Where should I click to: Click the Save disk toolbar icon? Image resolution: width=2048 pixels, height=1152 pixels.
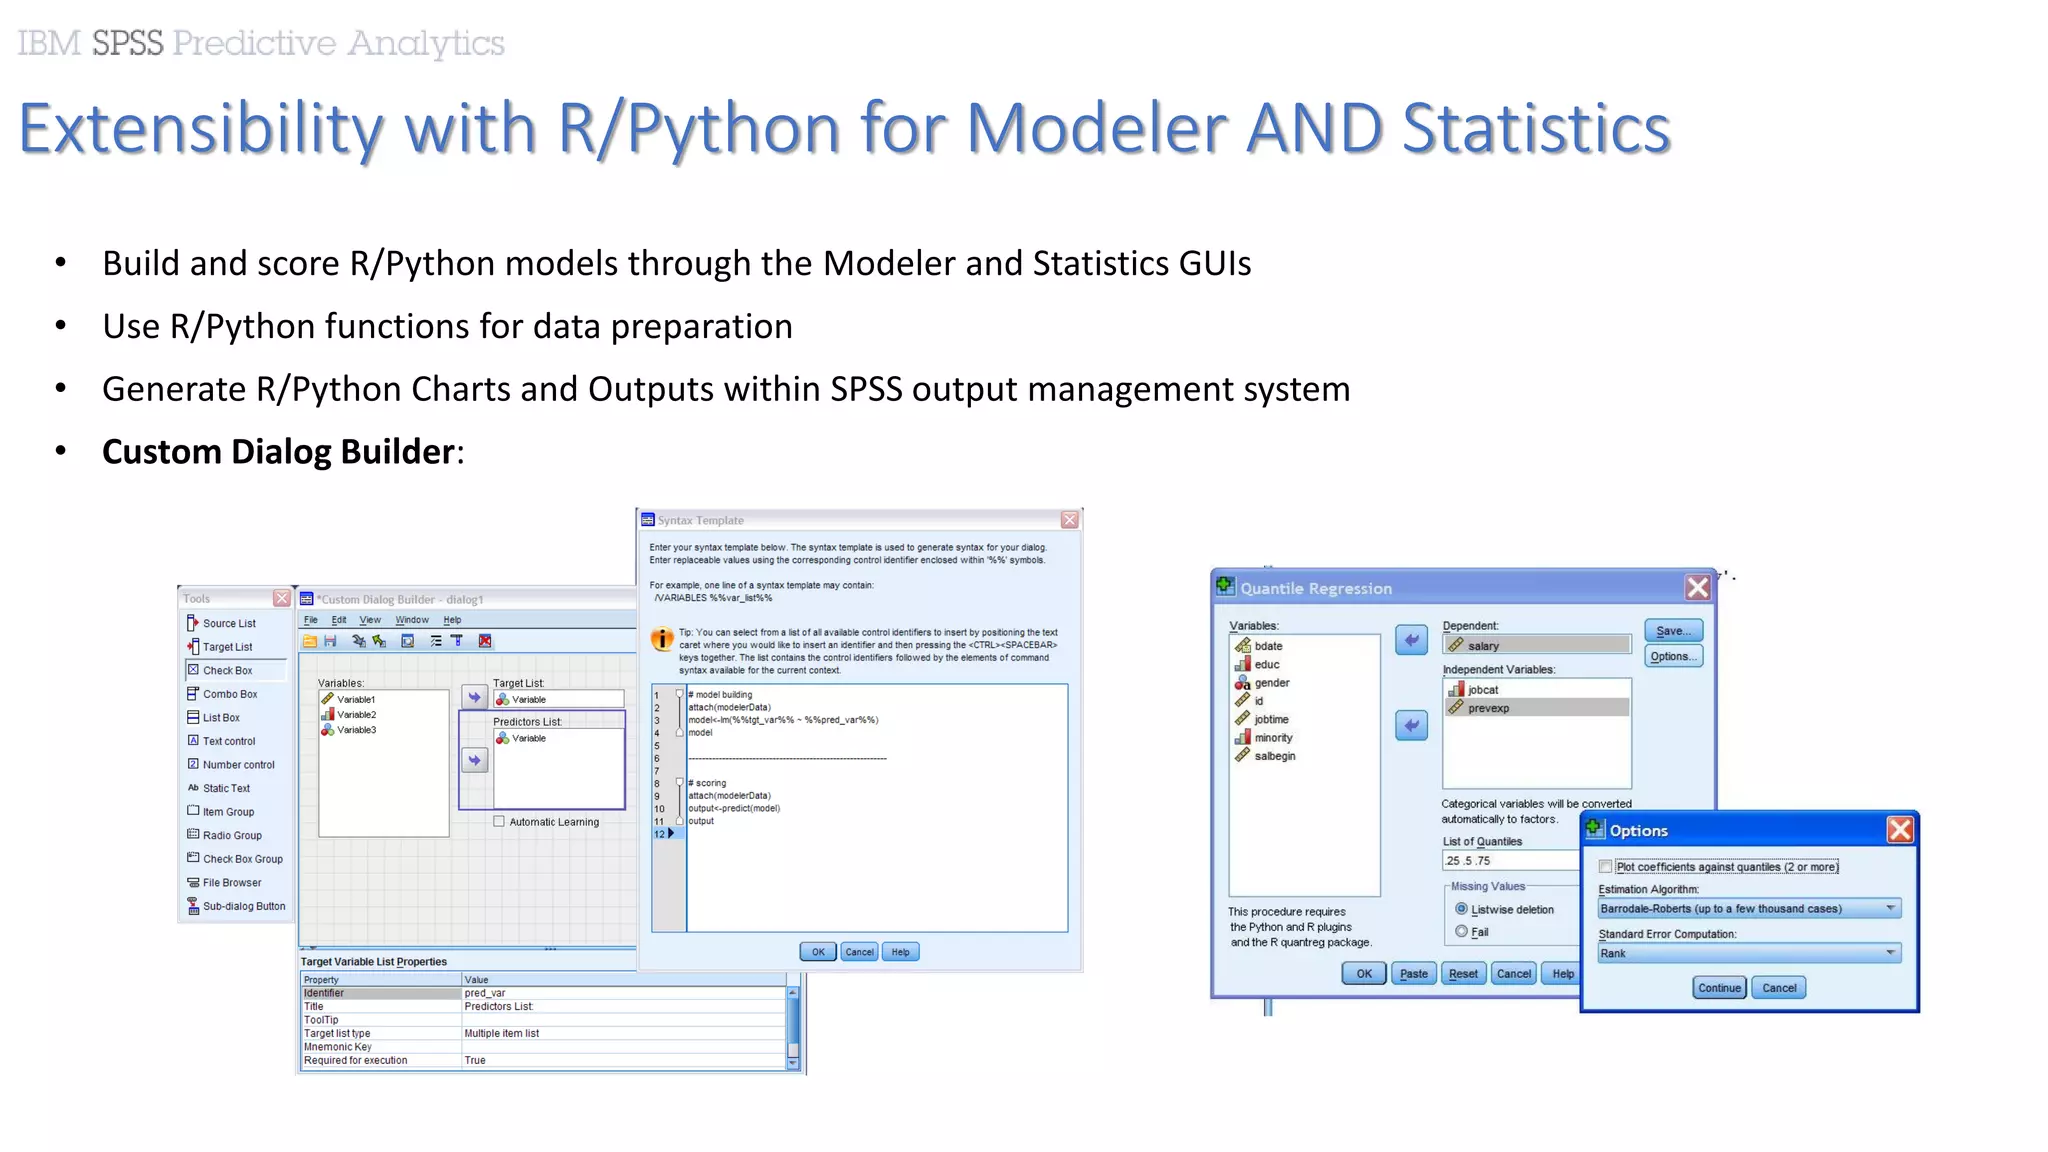(x=330, y=641)
